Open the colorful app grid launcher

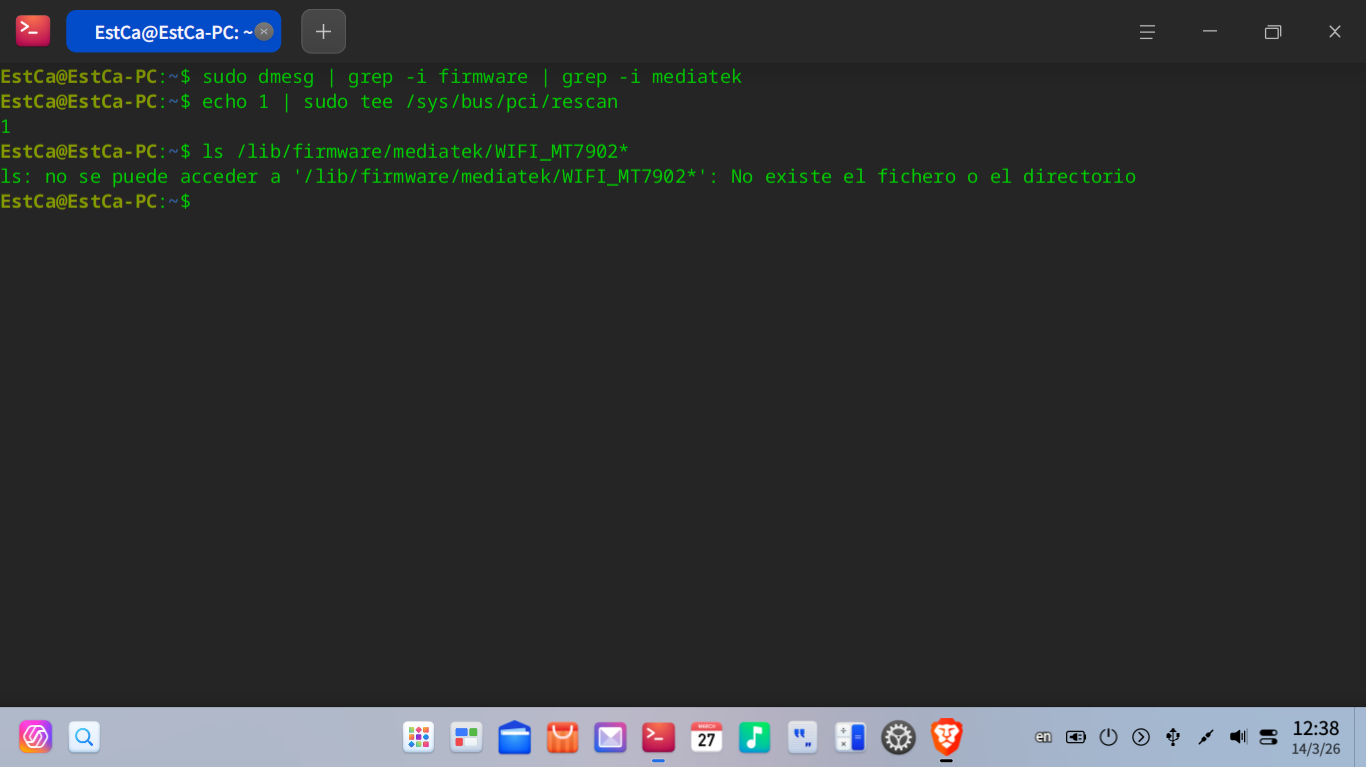click(418, 737)
